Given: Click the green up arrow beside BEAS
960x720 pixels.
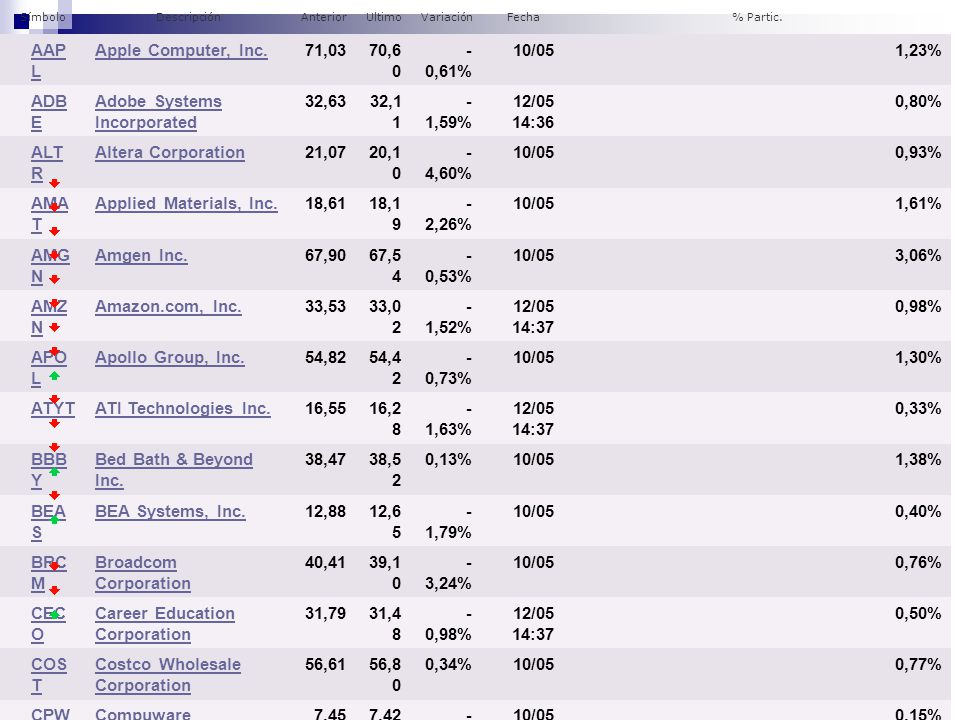Looking at the screenshot, I should (x=54, y=519).
